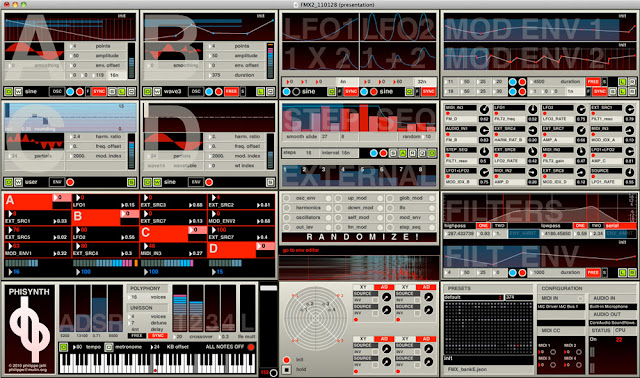This screenshot has height=378, width=640.
Task: Toggle the fm_mod randomize option
Action: pos(338,227)
